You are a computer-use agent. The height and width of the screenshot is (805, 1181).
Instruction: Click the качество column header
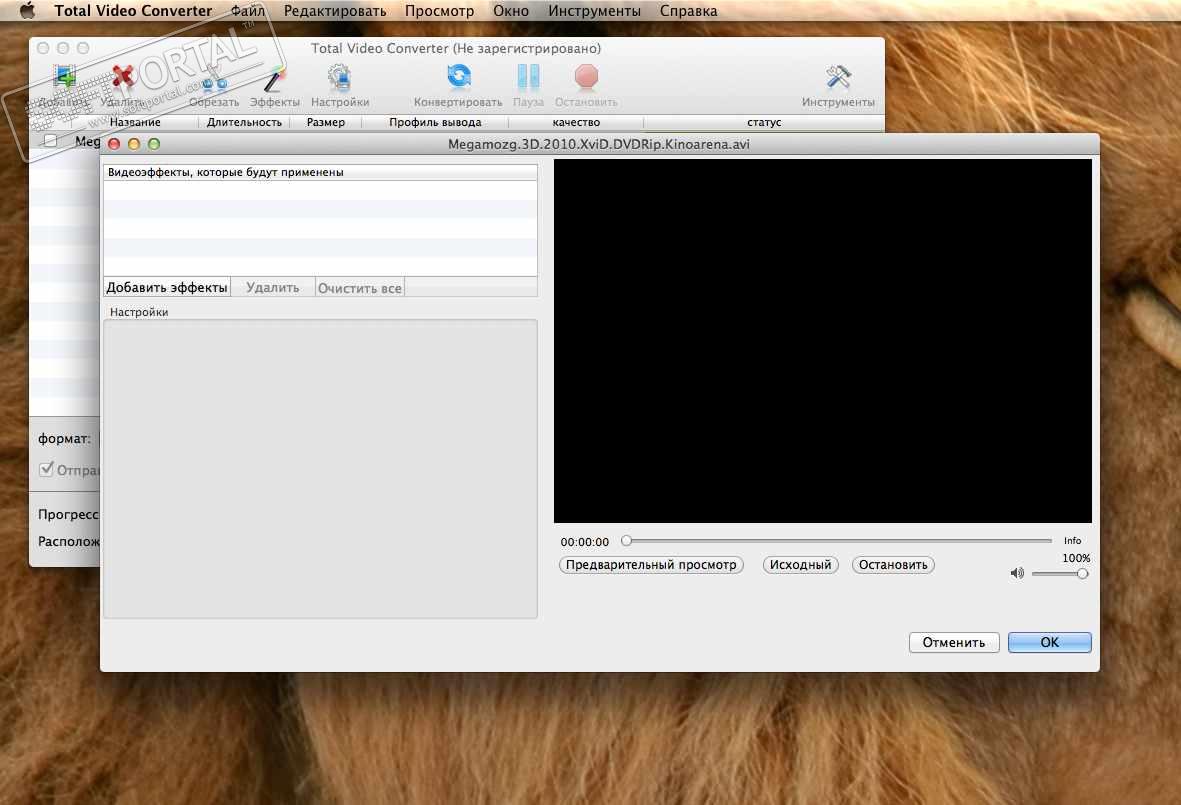(576, 122)
